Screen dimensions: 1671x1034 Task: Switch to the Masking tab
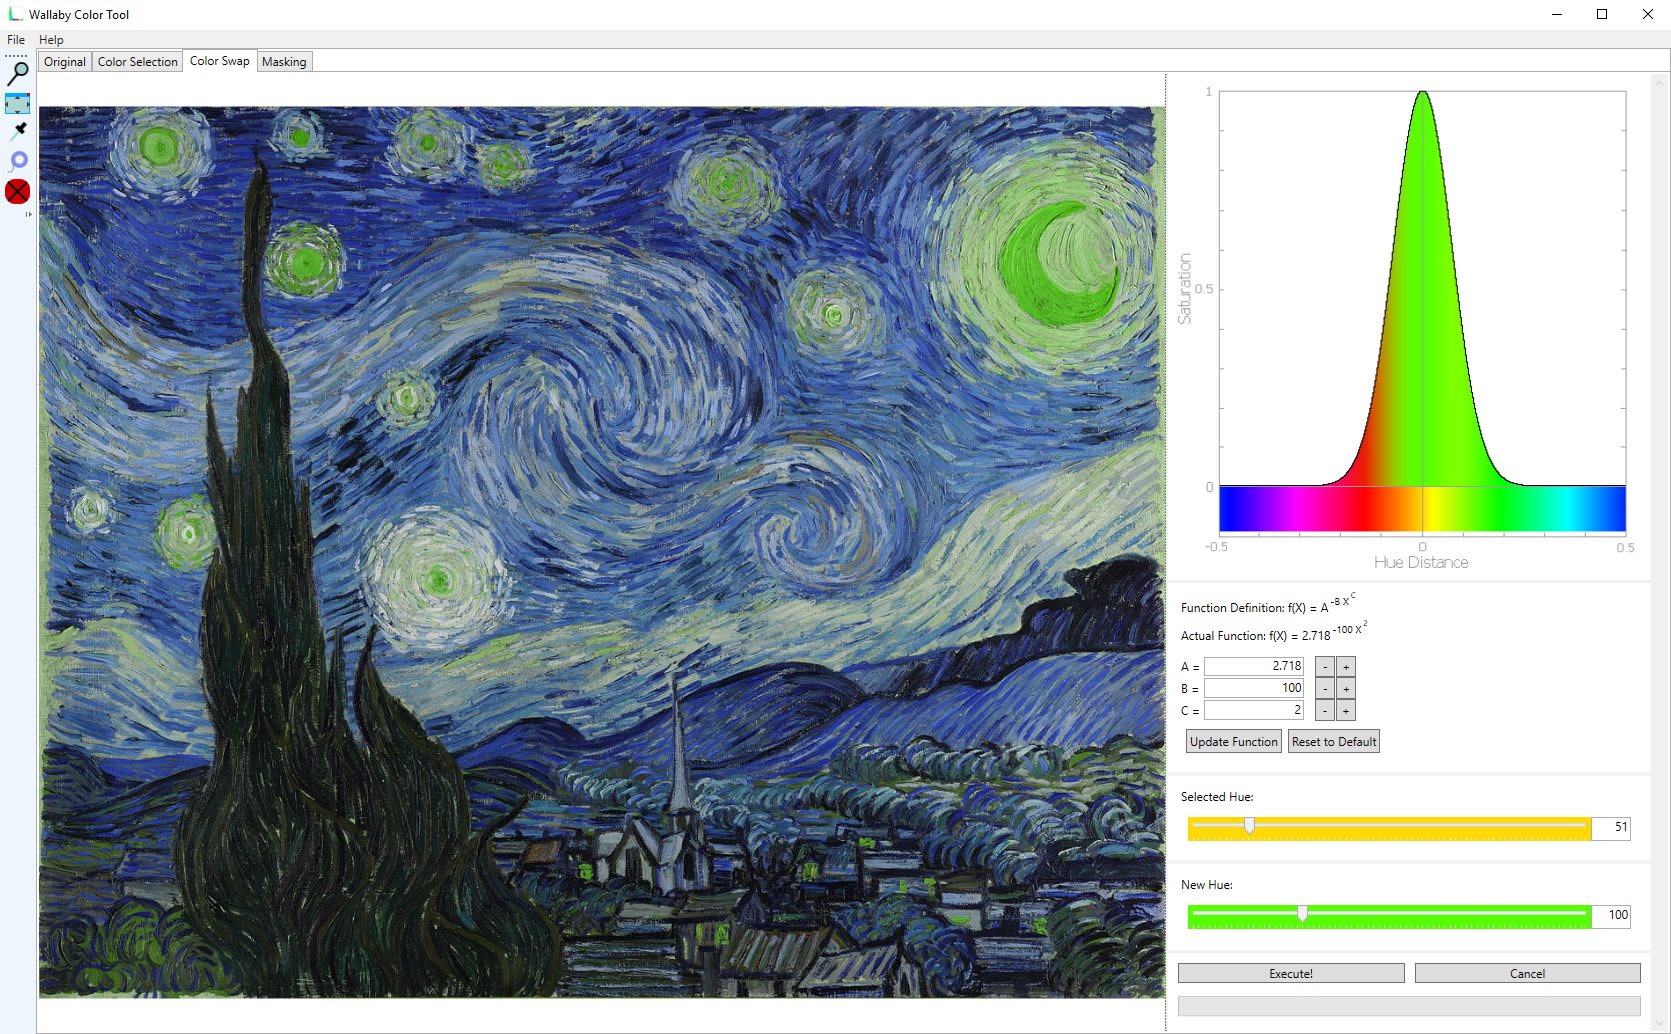[x=284, y=62]
